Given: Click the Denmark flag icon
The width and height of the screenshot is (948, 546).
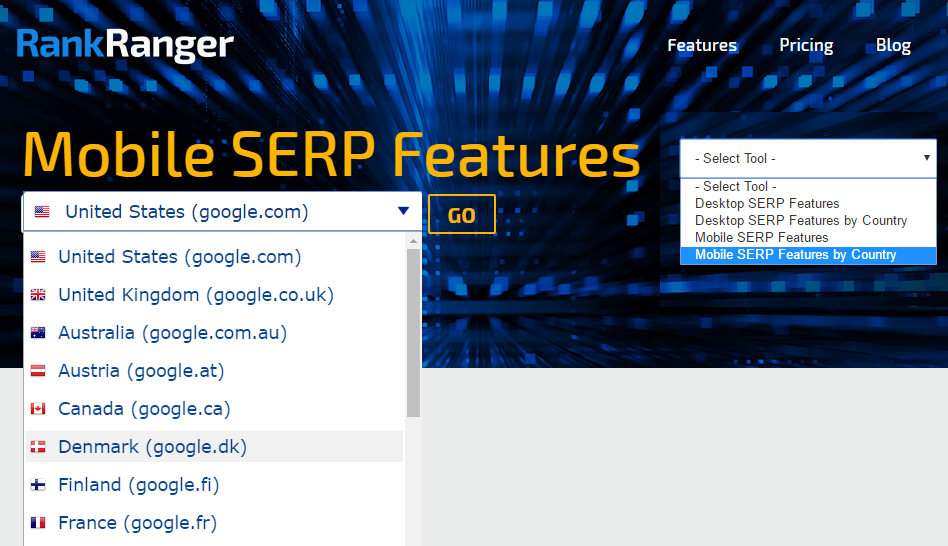Looking at the screenshot, I should point(38,447).
